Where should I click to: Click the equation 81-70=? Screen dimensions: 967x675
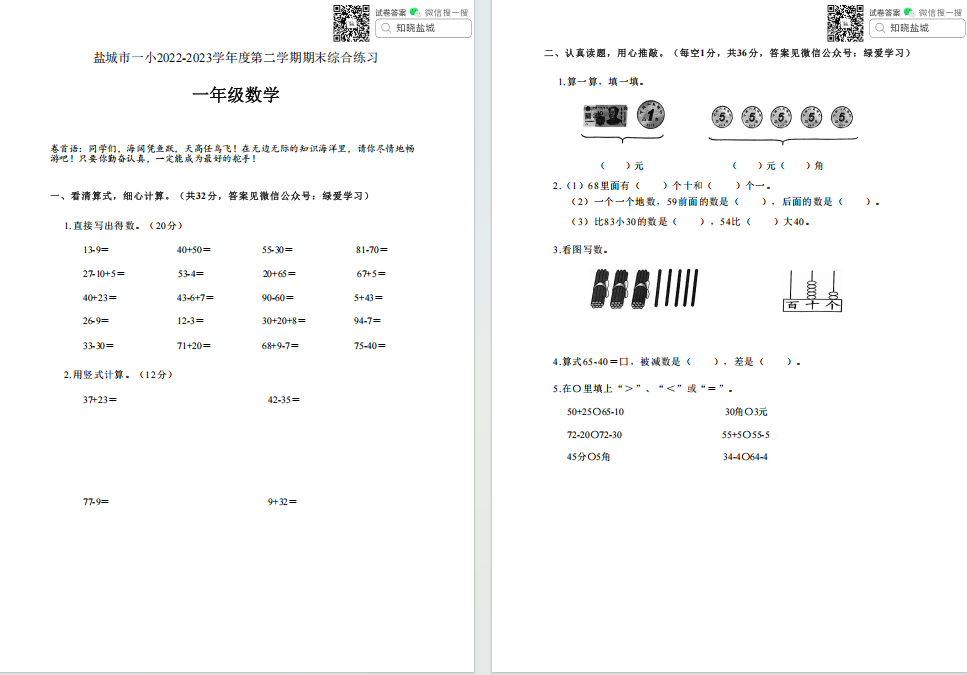(x=372, y=250)
